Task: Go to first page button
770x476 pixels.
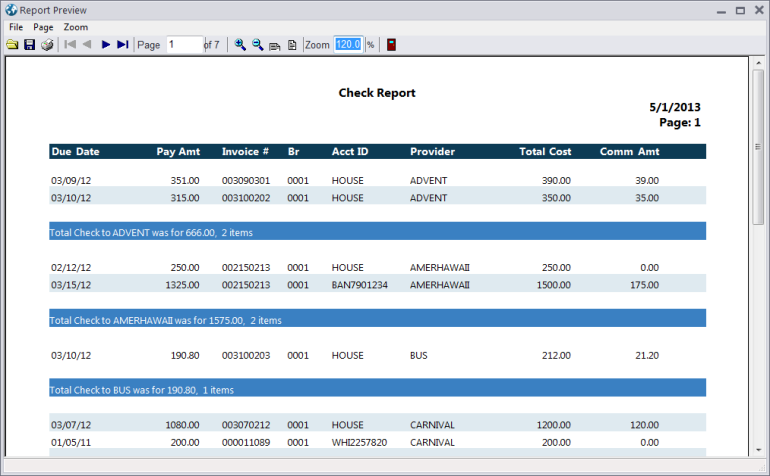Action: pos(70,45)
